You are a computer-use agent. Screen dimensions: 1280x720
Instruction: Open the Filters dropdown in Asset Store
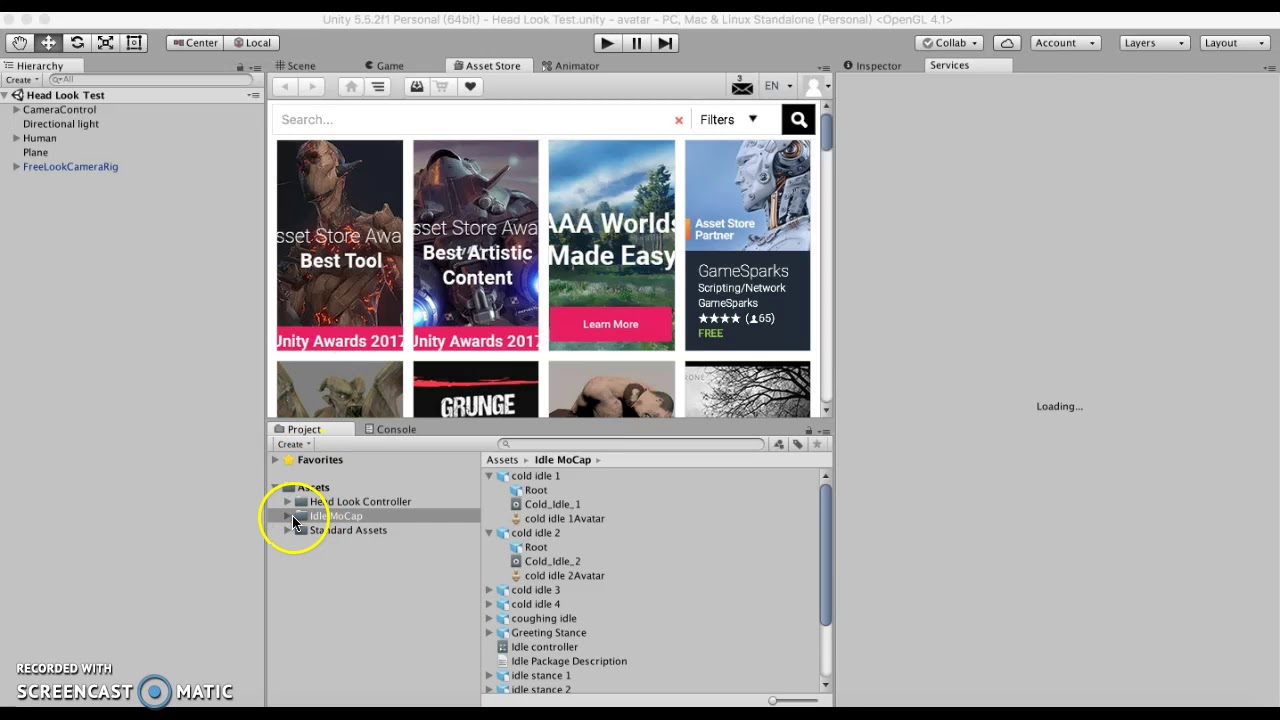(x=729, y=120)
